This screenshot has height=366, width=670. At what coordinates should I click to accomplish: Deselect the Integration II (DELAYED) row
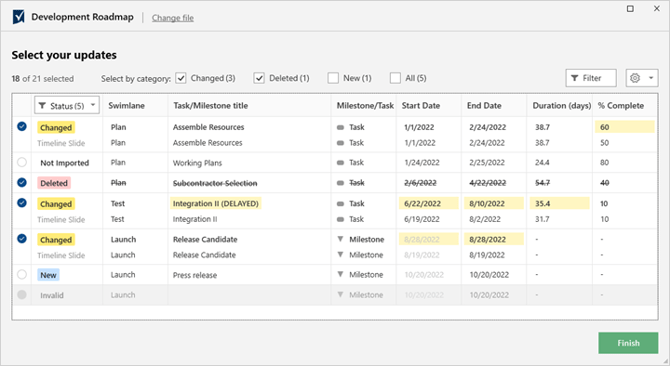pos(22,203)
